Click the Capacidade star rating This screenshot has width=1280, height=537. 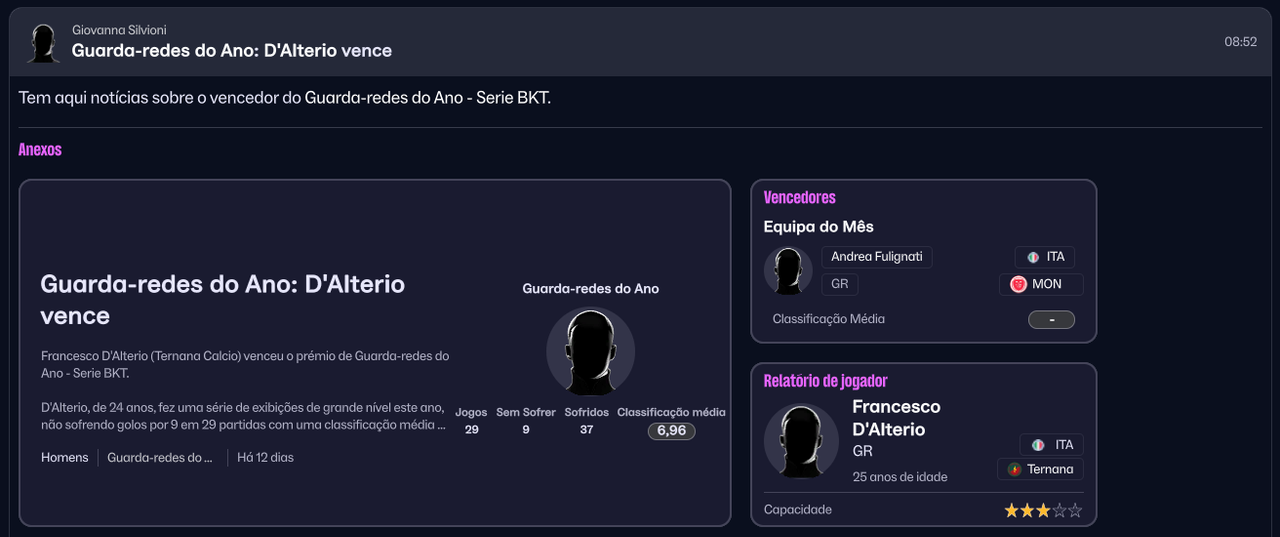(1043, 510)
